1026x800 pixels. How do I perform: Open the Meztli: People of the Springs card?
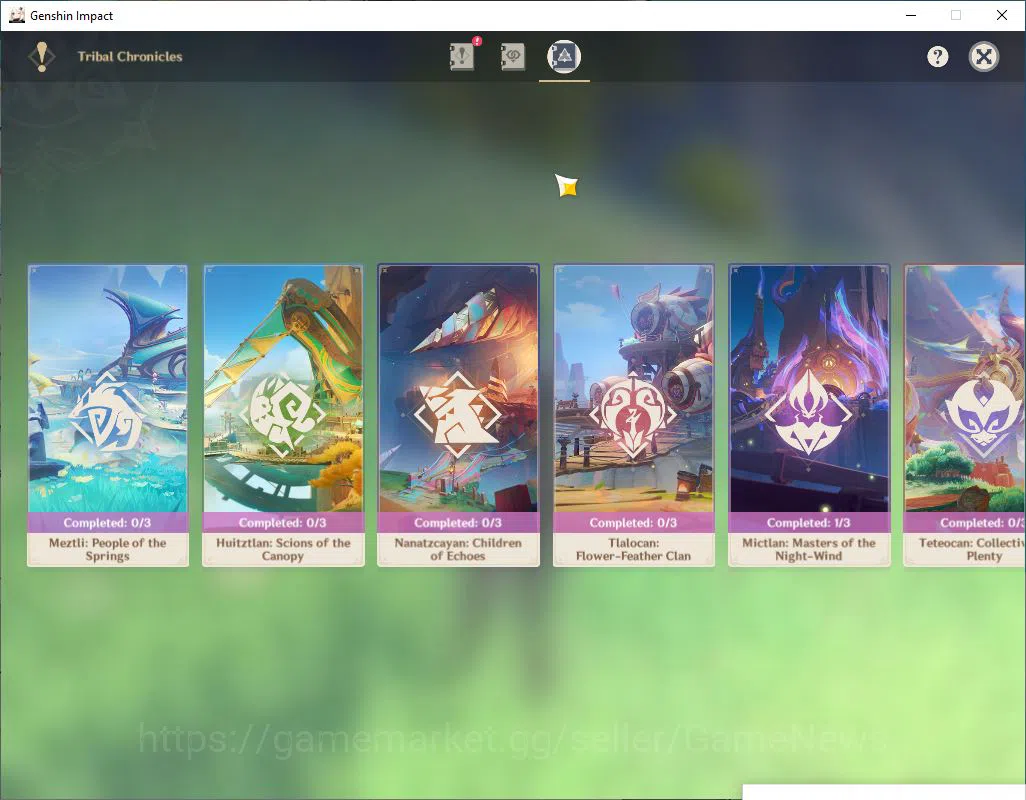(108, 415)
